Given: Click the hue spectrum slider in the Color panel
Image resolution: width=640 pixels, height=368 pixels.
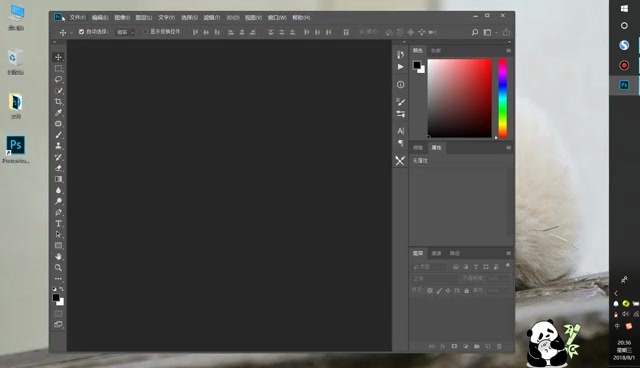Looking at the screenshot, I should coord(503,98).
